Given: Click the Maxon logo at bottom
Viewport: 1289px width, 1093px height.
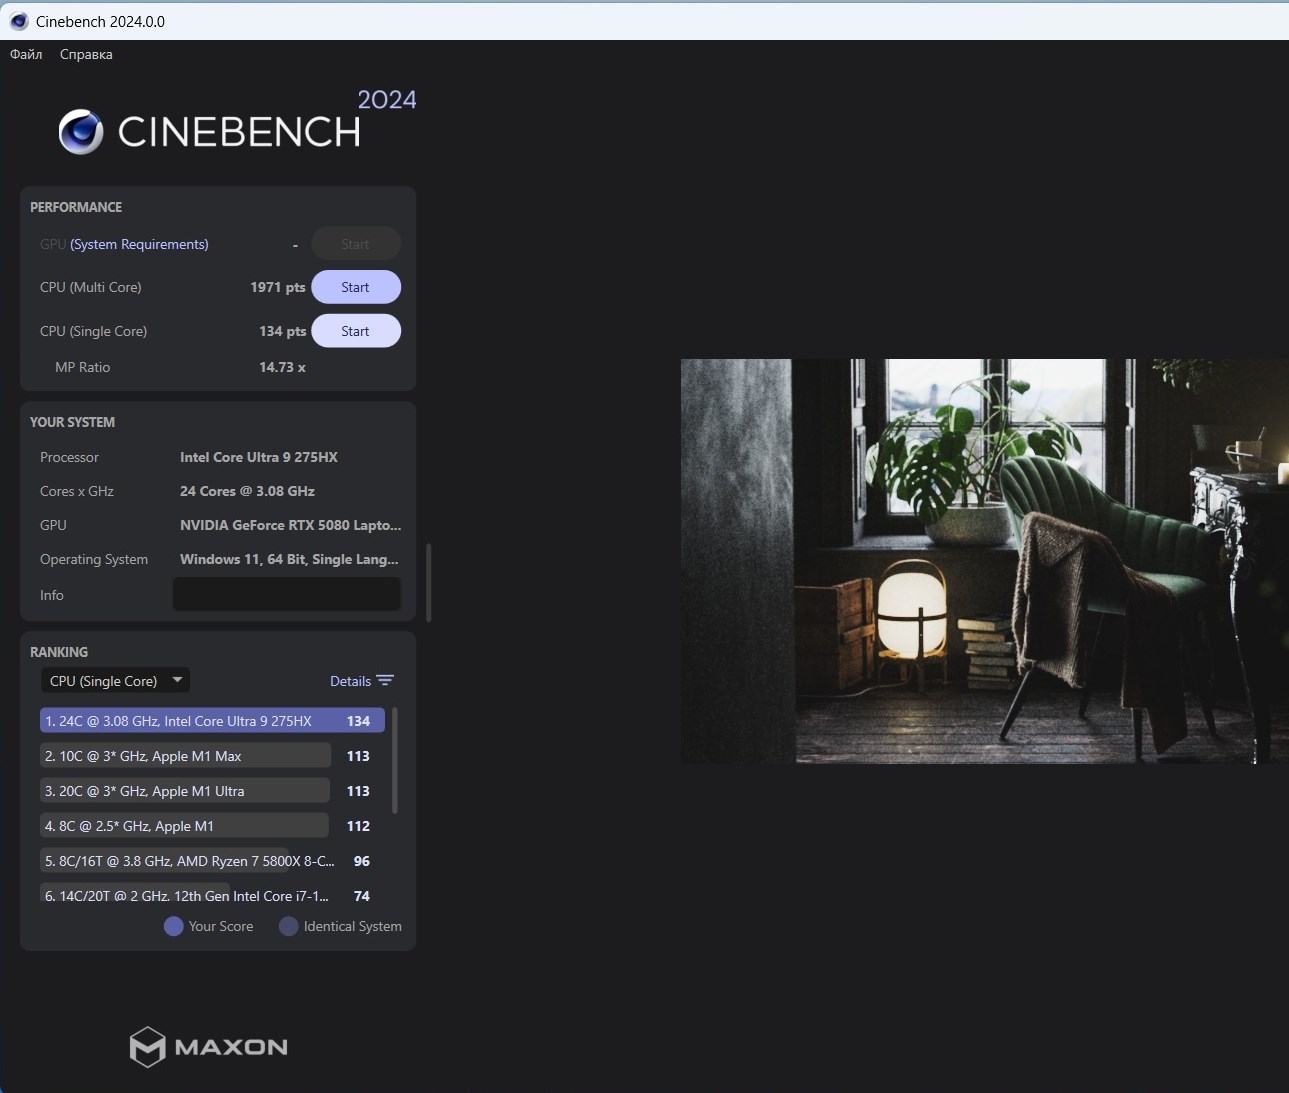Looking at the screenshot, I should (x=209, y=1047).
